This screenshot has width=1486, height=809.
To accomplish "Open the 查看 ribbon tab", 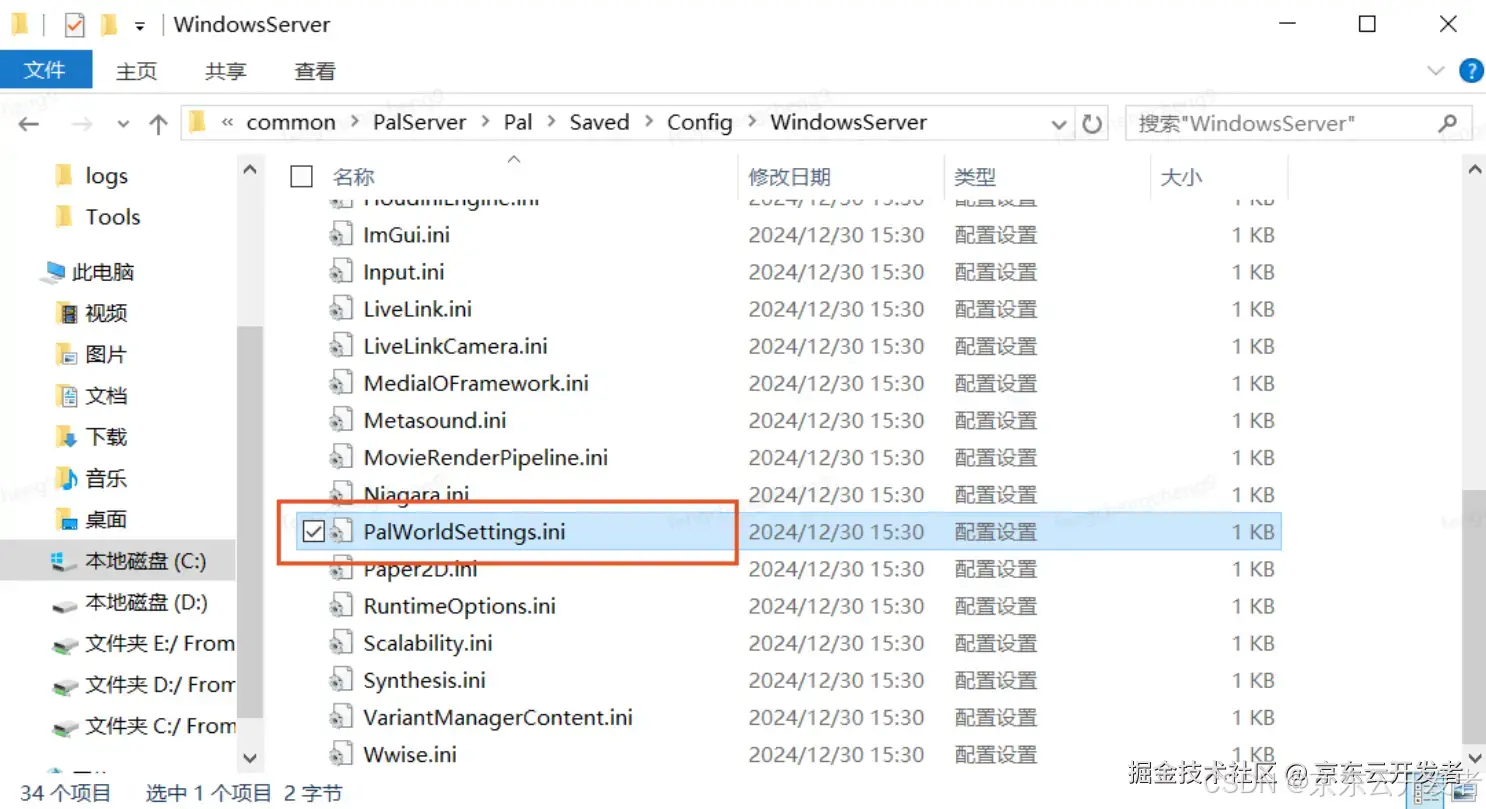I will click(315, 71).
